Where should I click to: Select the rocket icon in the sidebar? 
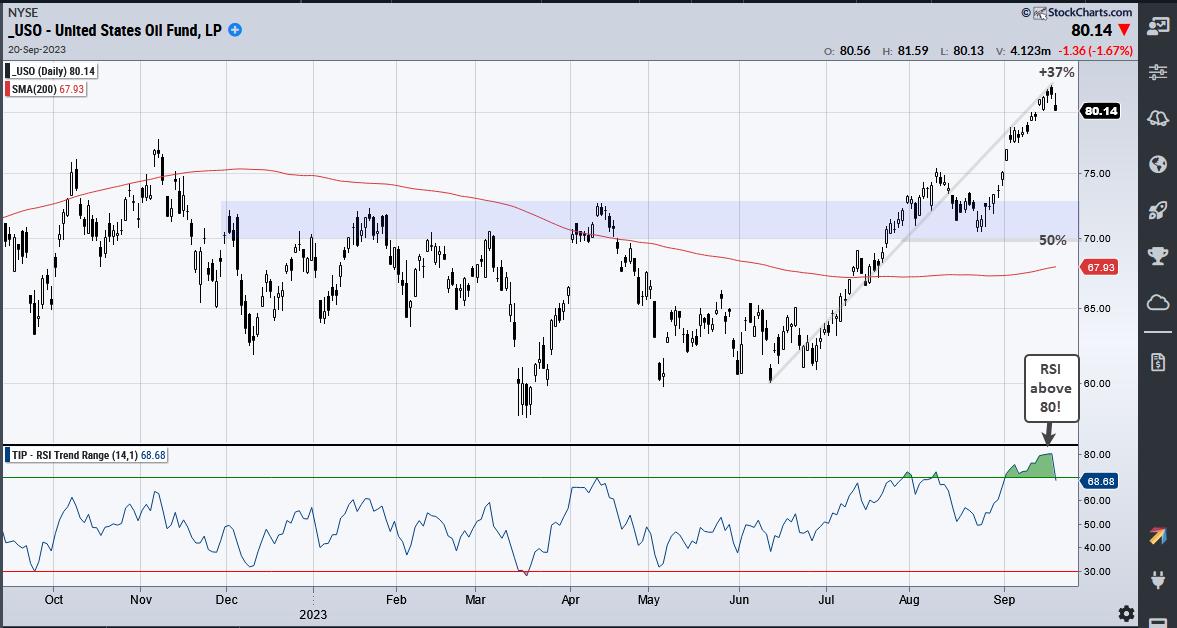[x=1158, y=210]
